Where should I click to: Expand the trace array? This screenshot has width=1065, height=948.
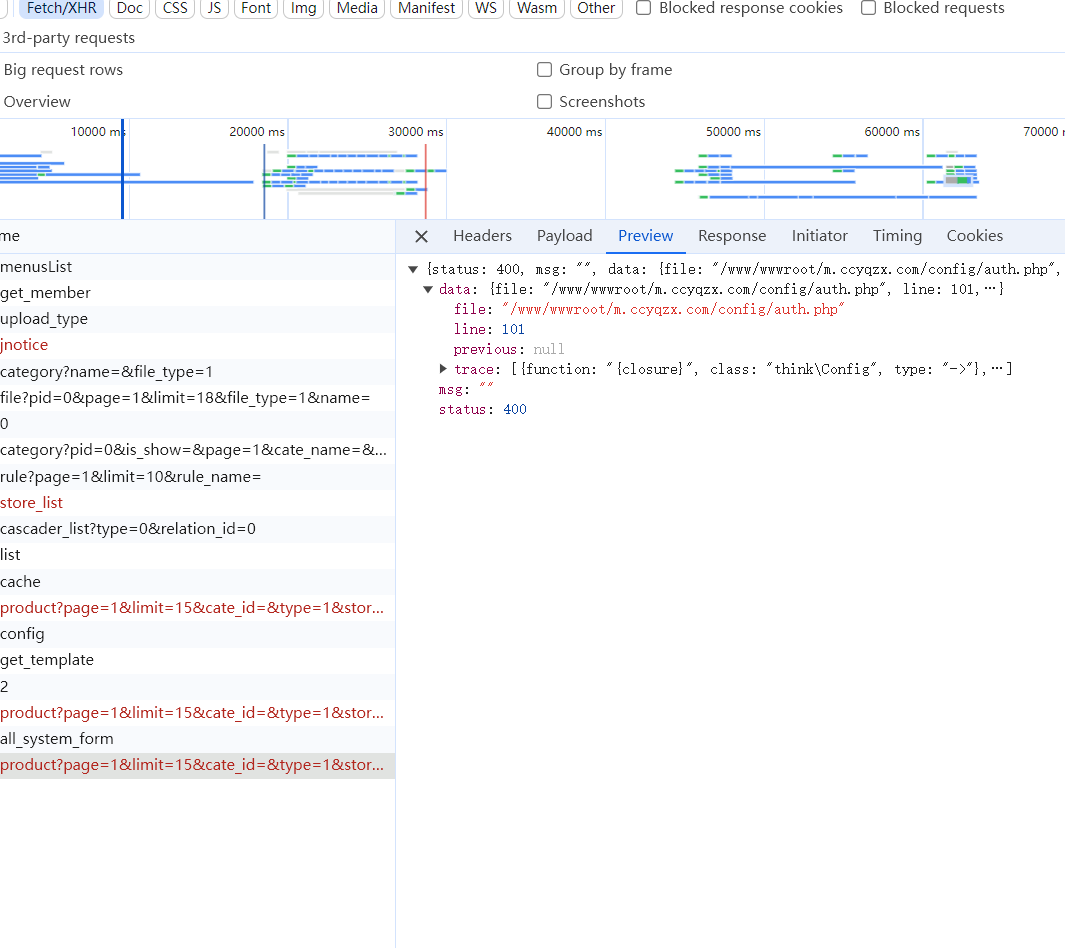click(443, 369)
